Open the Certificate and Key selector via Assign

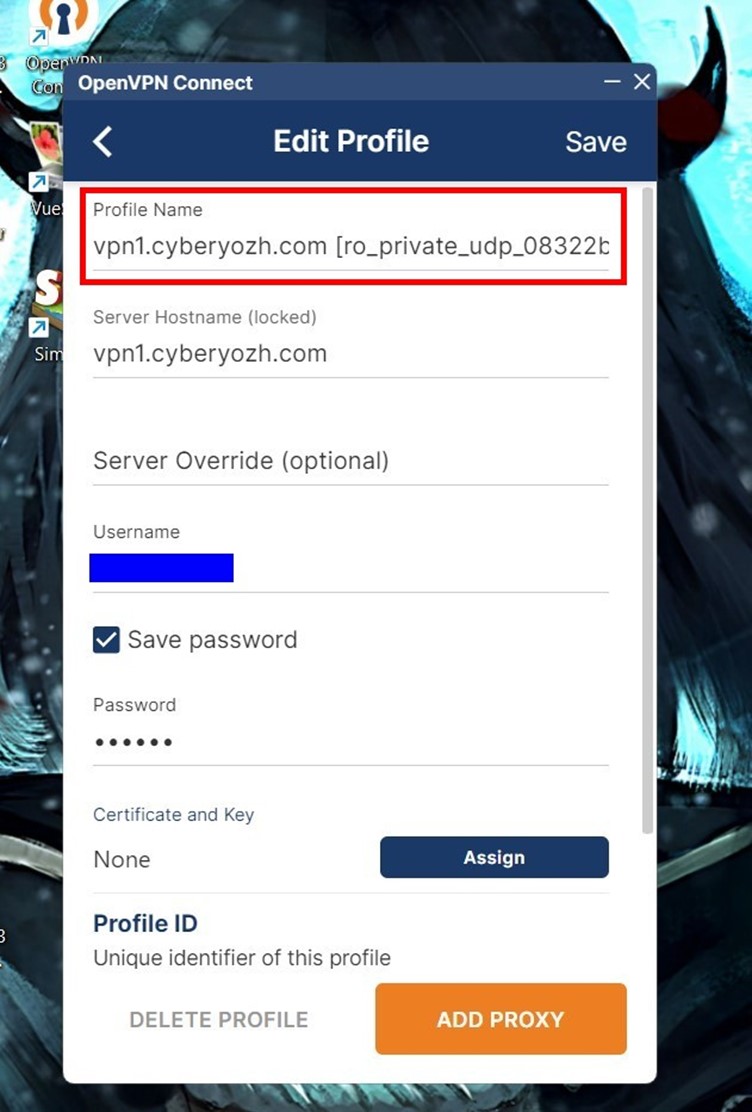coord(493,857)
